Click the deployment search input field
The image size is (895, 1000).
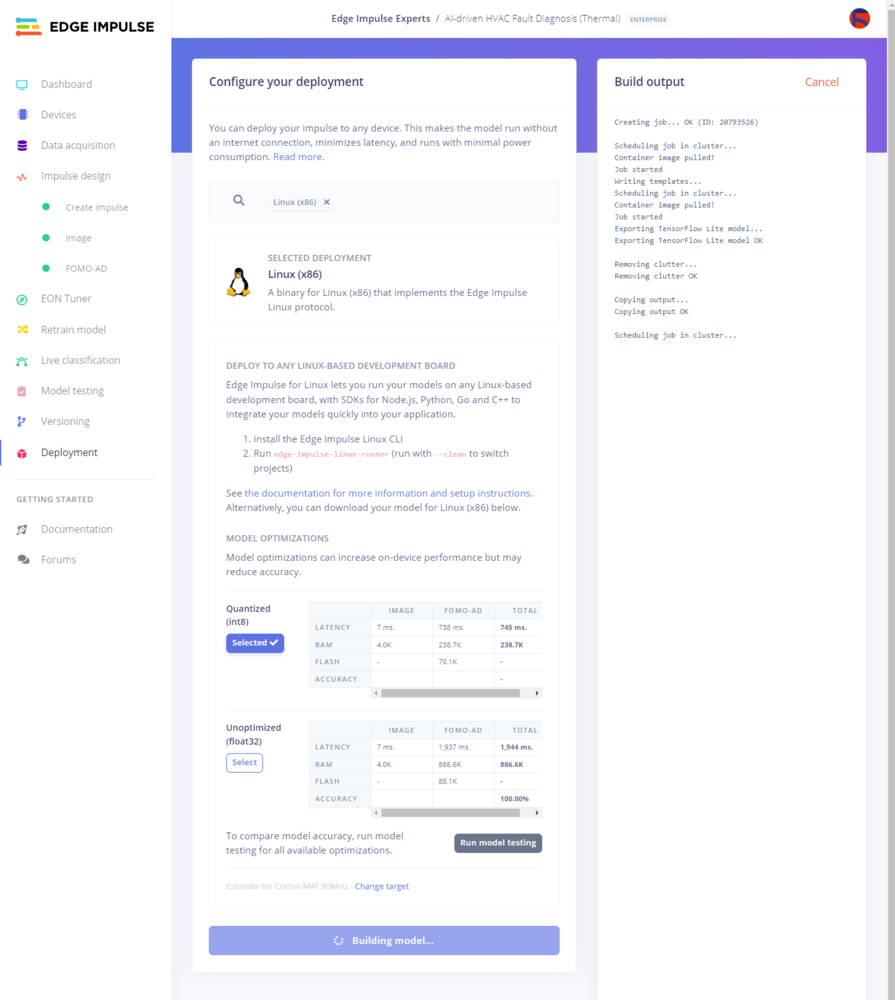coord(384,202)
